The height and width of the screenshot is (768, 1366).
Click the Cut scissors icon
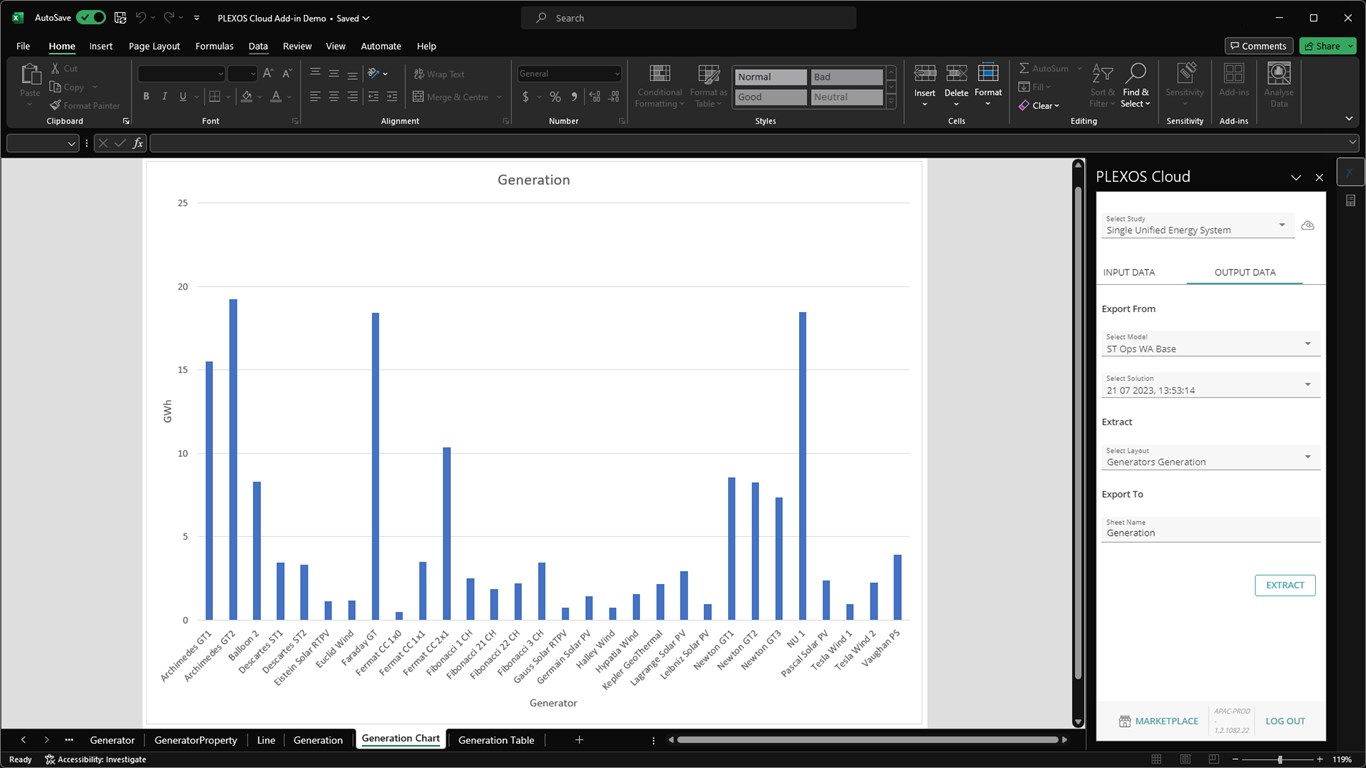[x=56, y=68]
